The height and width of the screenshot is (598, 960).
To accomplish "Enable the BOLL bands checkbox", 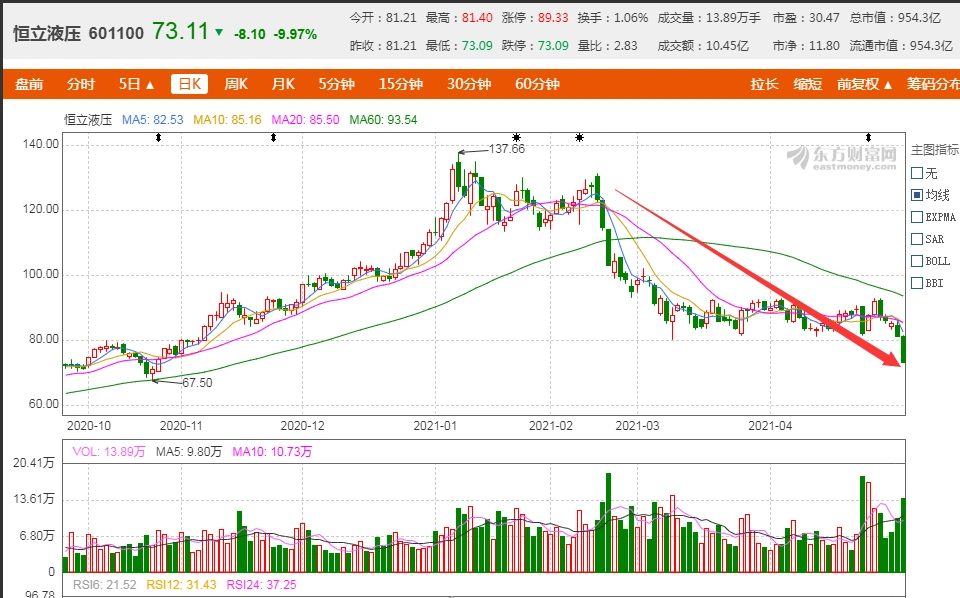I will pyautogui.click(x=916, y=261).
